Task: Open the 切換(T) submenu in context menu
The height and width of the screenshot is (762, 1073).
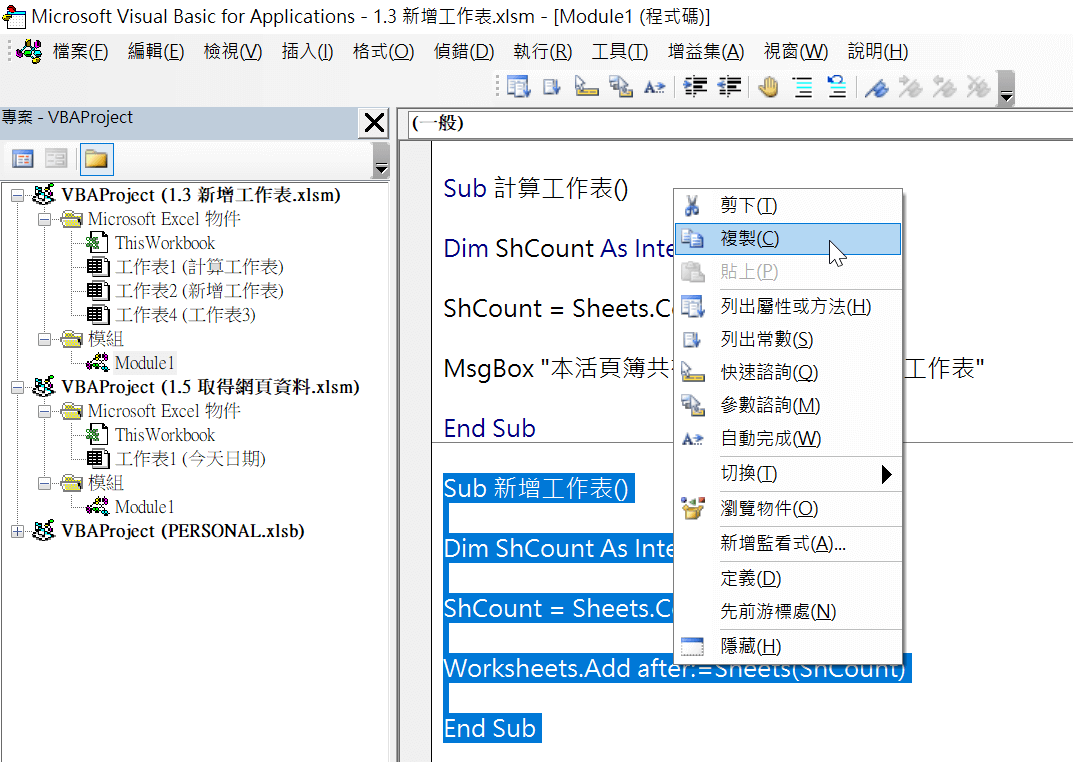Action: 788,473
